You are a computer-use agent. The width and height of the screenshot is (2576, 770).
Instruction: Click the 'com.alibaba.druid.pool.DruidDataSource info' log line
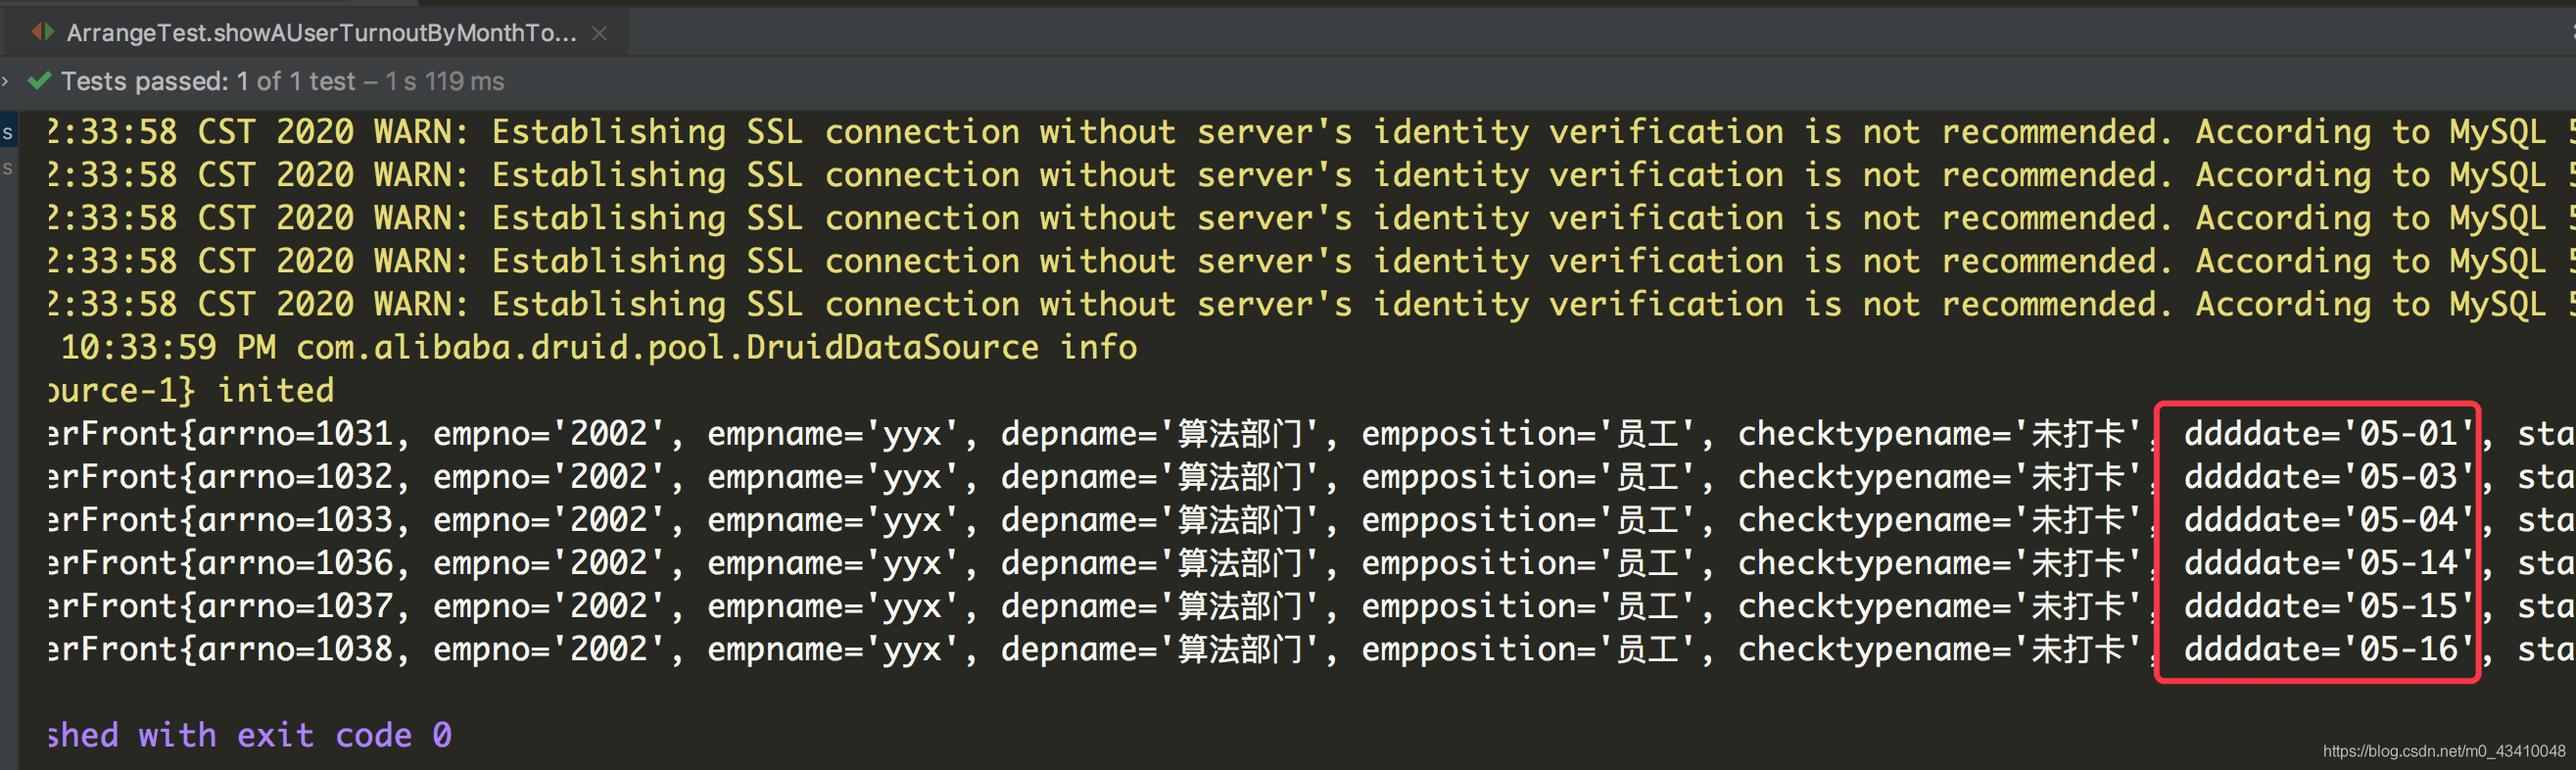598,347
